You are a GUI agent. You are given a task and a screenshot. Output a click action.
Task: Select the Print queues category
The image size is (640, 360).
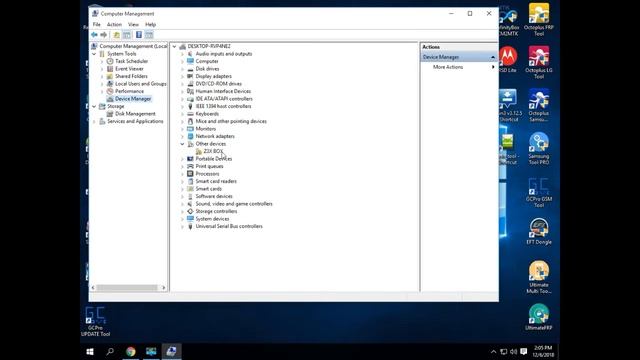click(x=209, y=167)
